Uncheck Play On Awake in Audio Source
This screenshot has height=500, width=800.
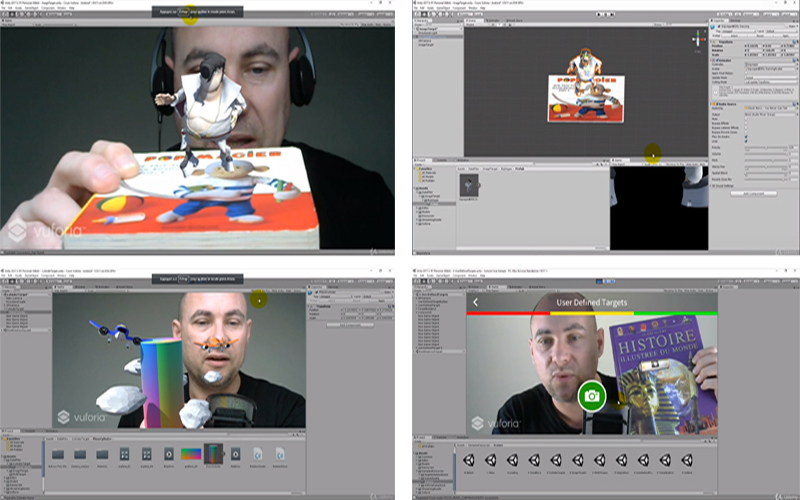point(746,137)
